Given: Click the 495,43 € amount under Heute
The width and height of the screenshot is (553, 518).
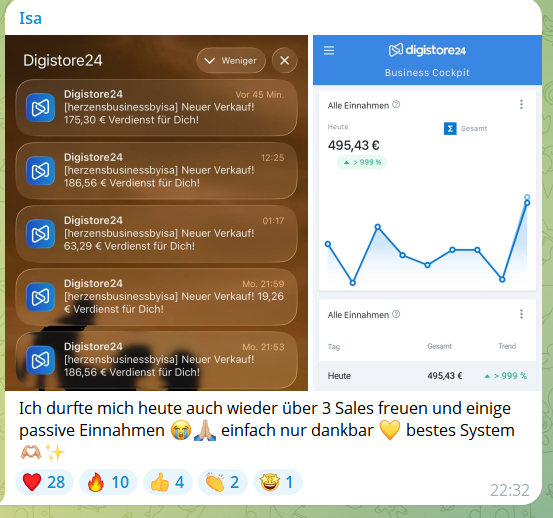Looking at the screenshot, I should 354,145.
